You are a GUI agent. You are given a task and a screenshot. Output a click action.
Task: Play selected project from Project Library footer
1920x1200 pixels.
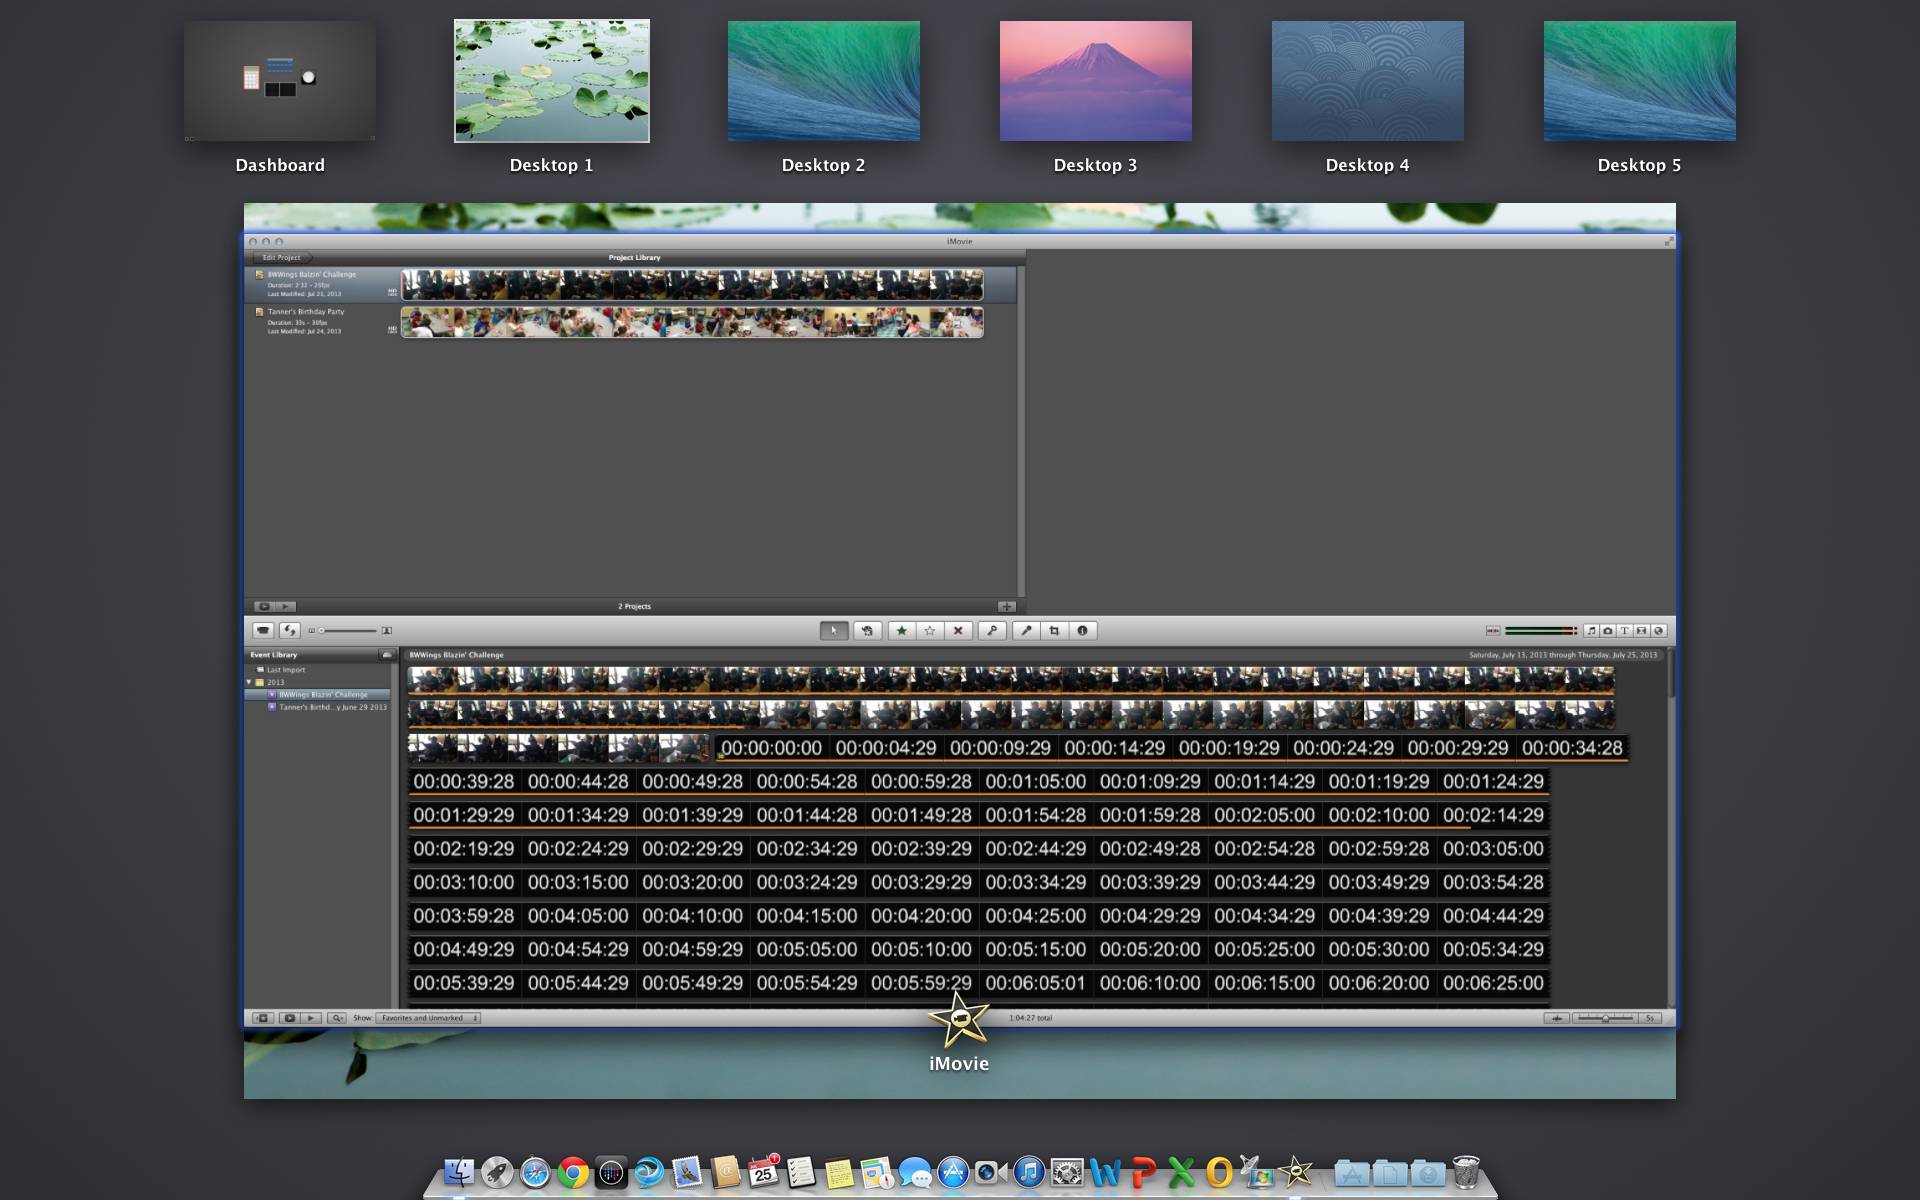click(x=286, y=606)
